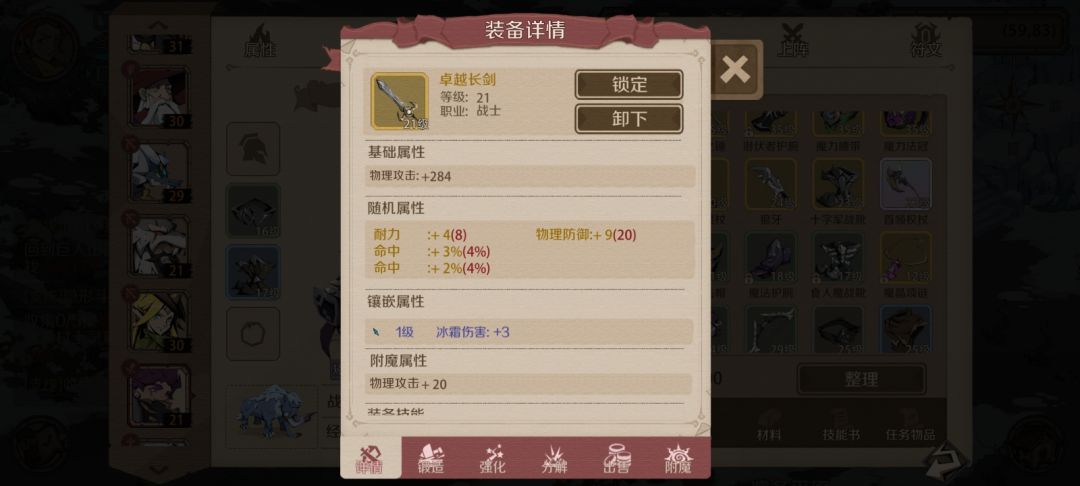Select the 详情 details tab
The width and height of the screenshot is (1080, 486).
(x=371, y=458)
